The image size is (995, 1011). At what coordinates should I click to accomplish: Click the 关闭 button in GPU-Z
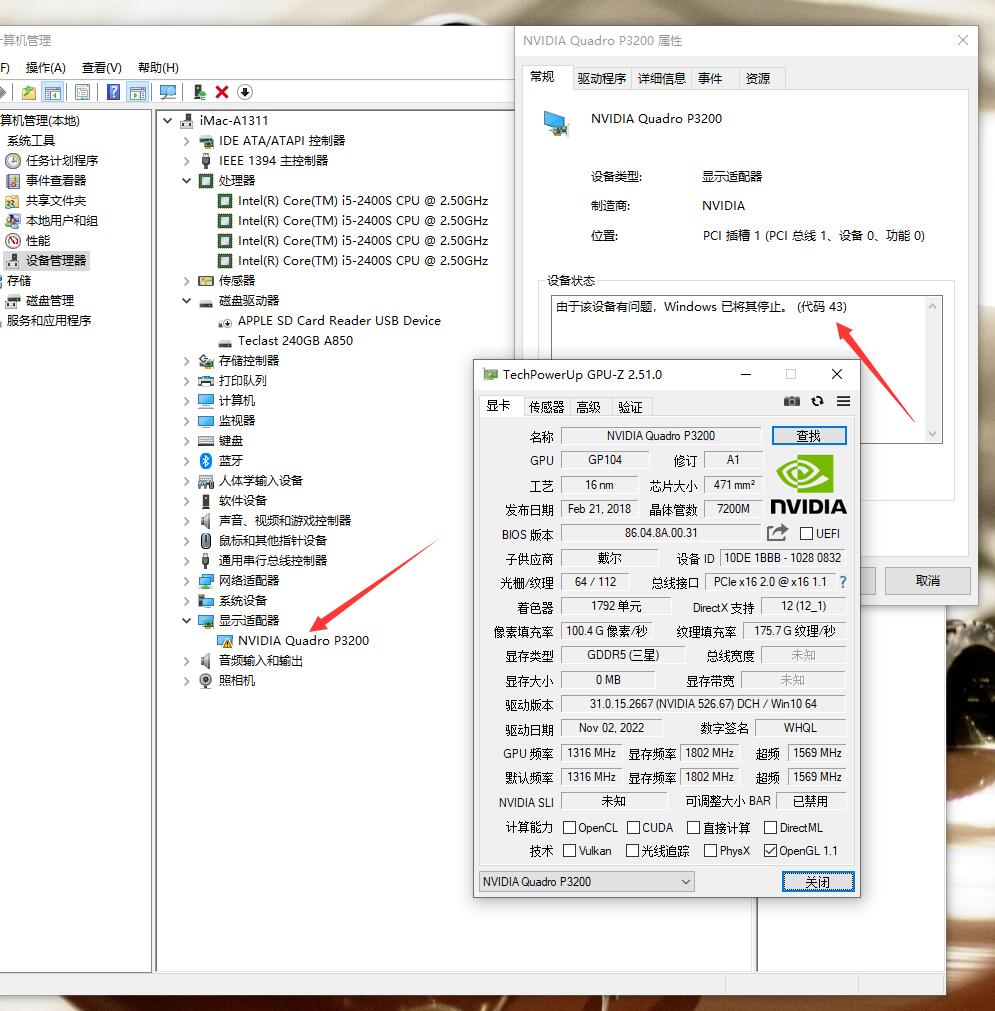tap(818, 881)
